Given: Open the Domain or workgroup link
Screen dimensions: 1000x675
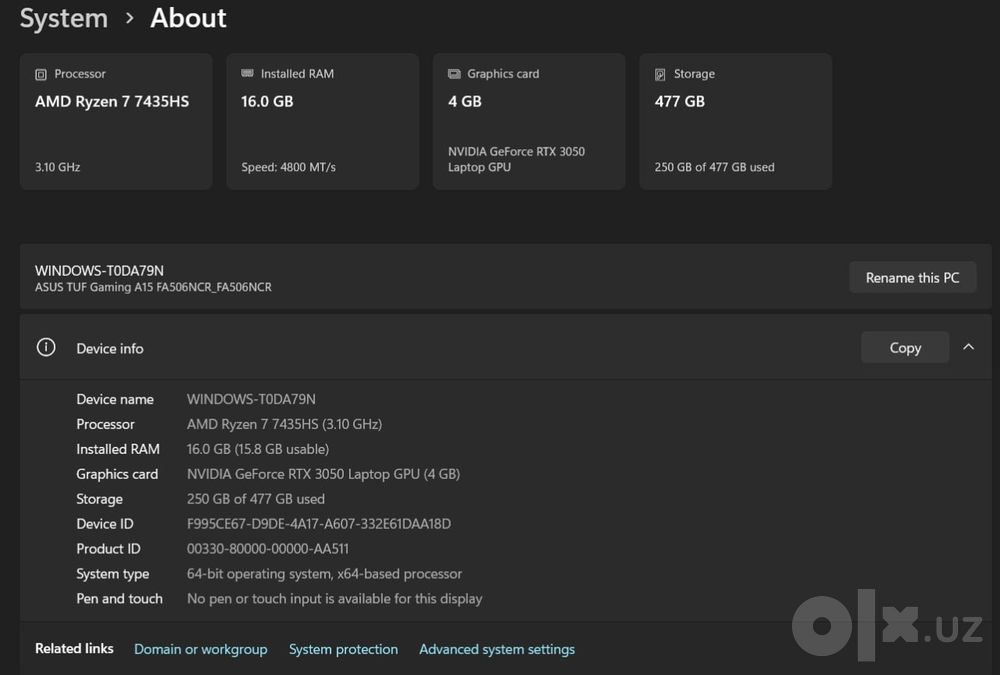Looking at the screenshot, I should pyautogui.click(x=200, y=649).
